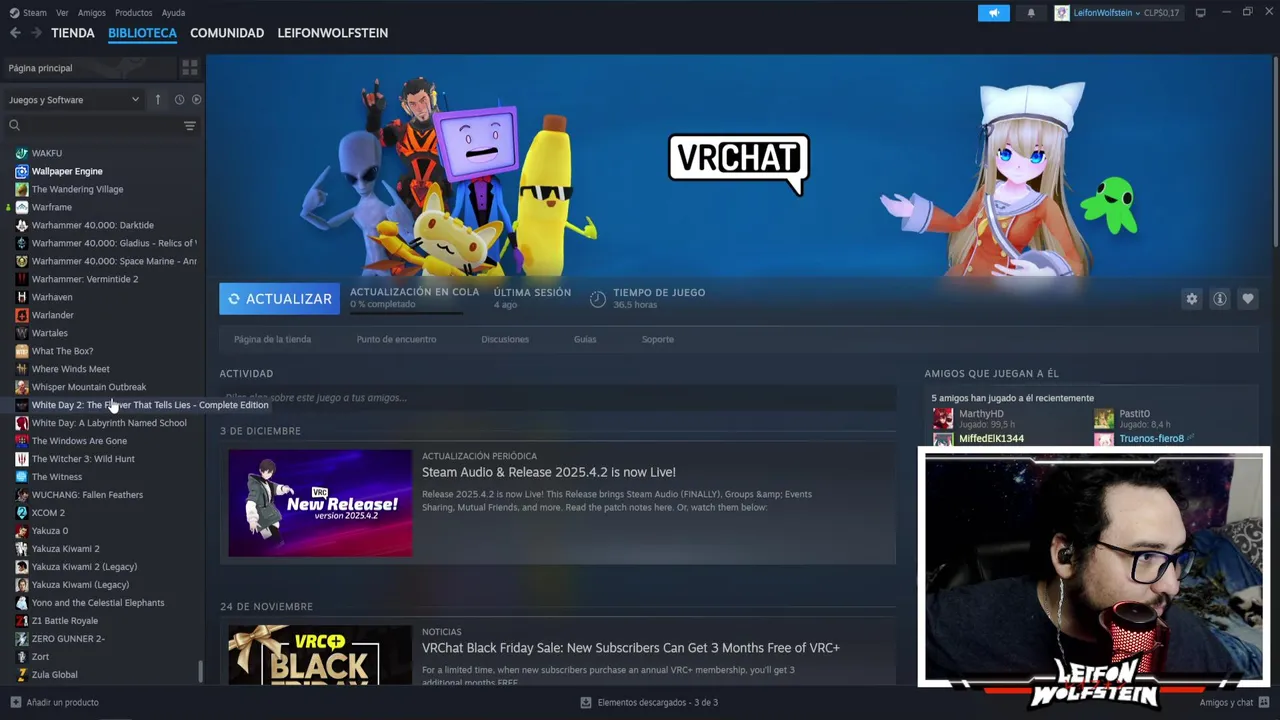Open the Steam announcements megaphone
Image resolution: width=1280 pixels, height=720 pixels.
(x=993, y=13)
